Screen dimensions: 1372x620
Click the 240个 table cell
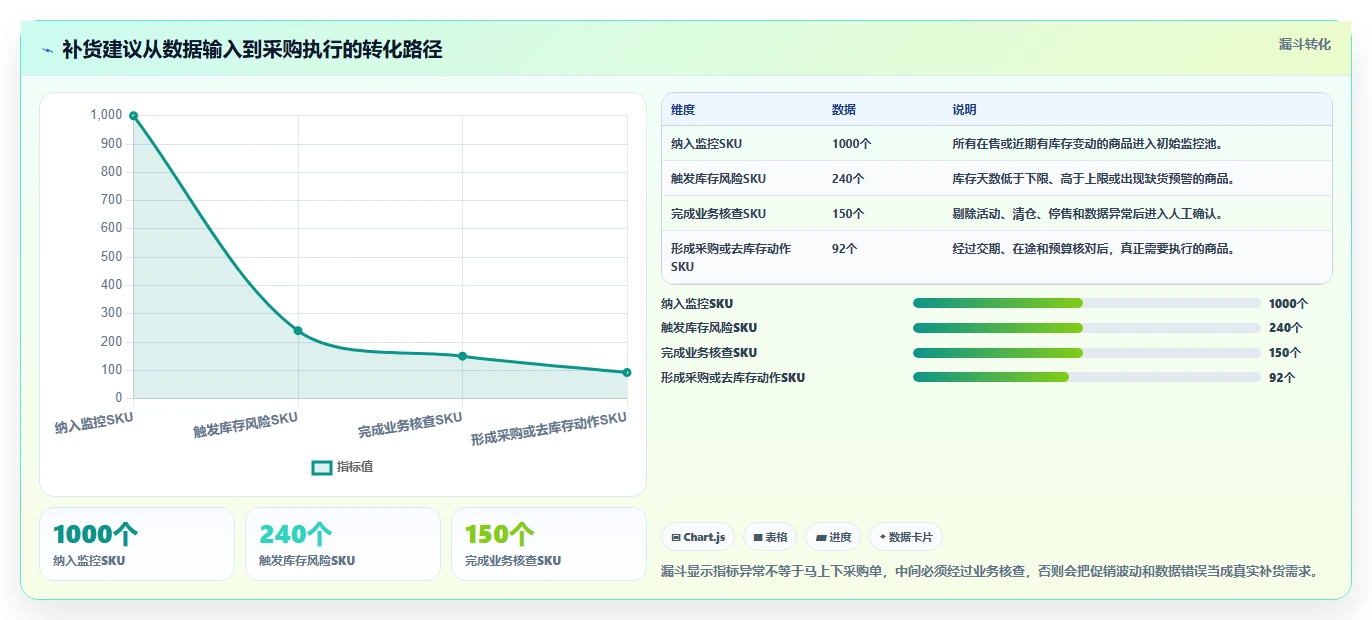coord(848,179)
